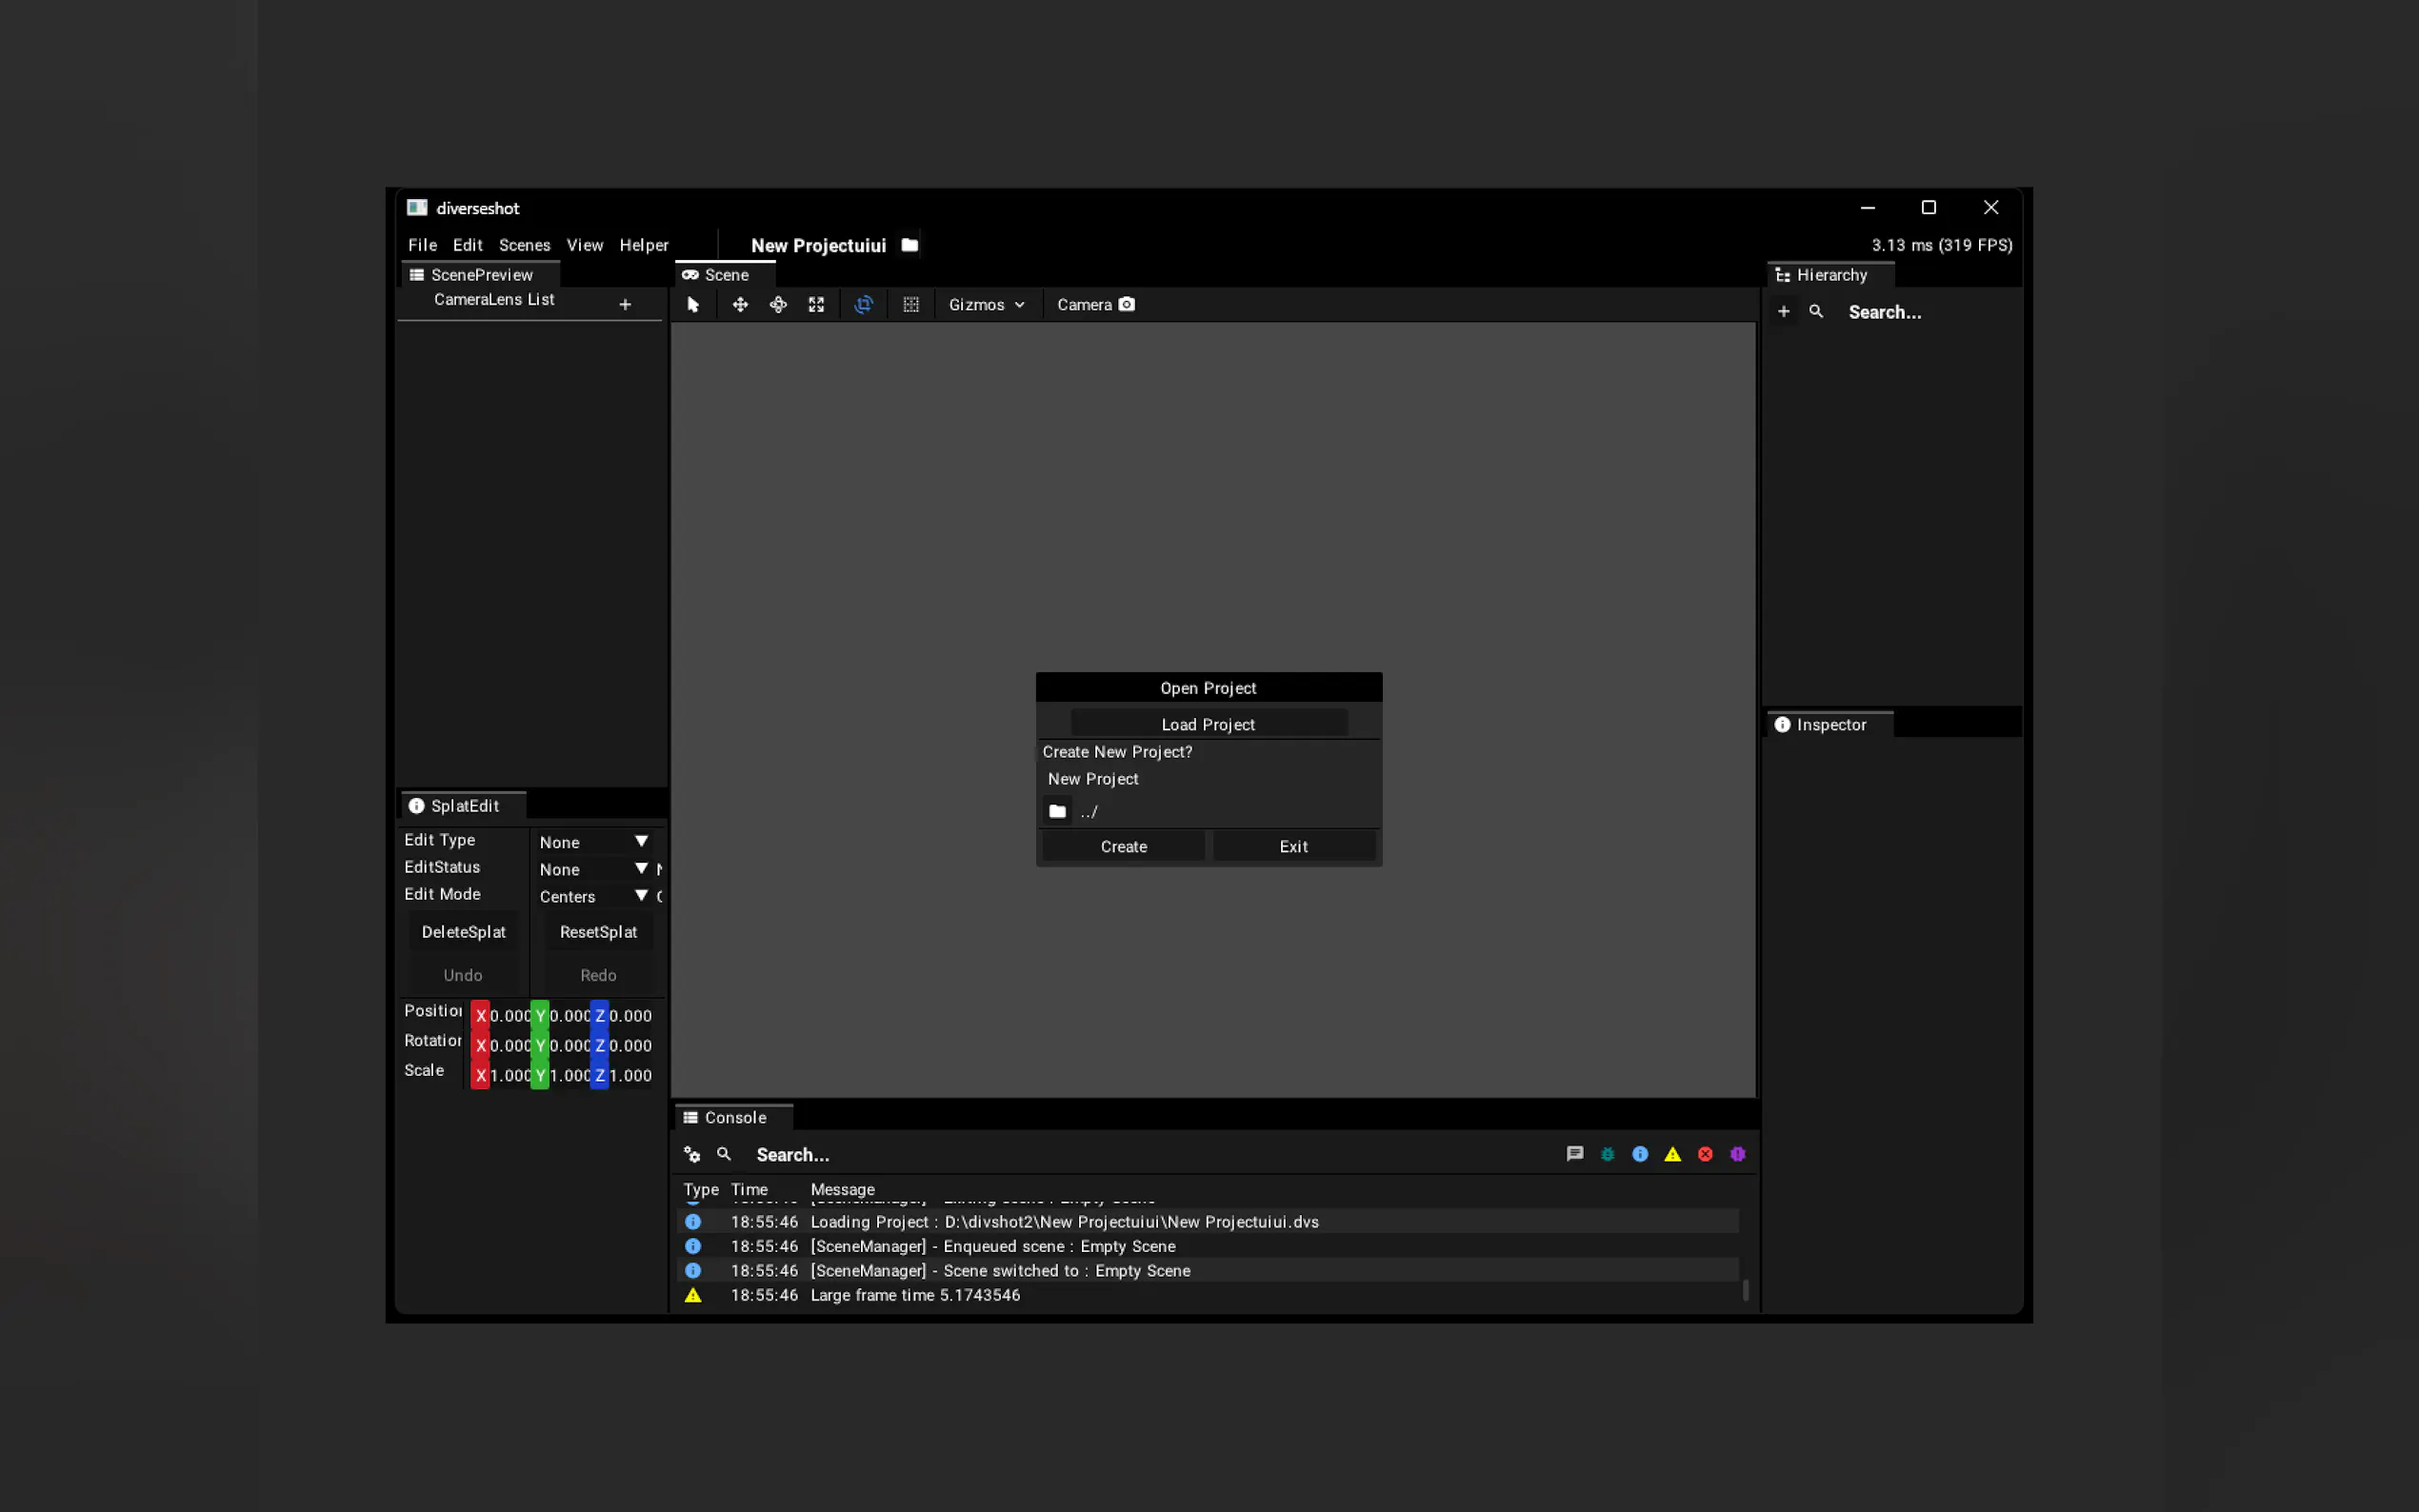
Task: Click the Position X value field
Action: click(x=509, y=1016)
